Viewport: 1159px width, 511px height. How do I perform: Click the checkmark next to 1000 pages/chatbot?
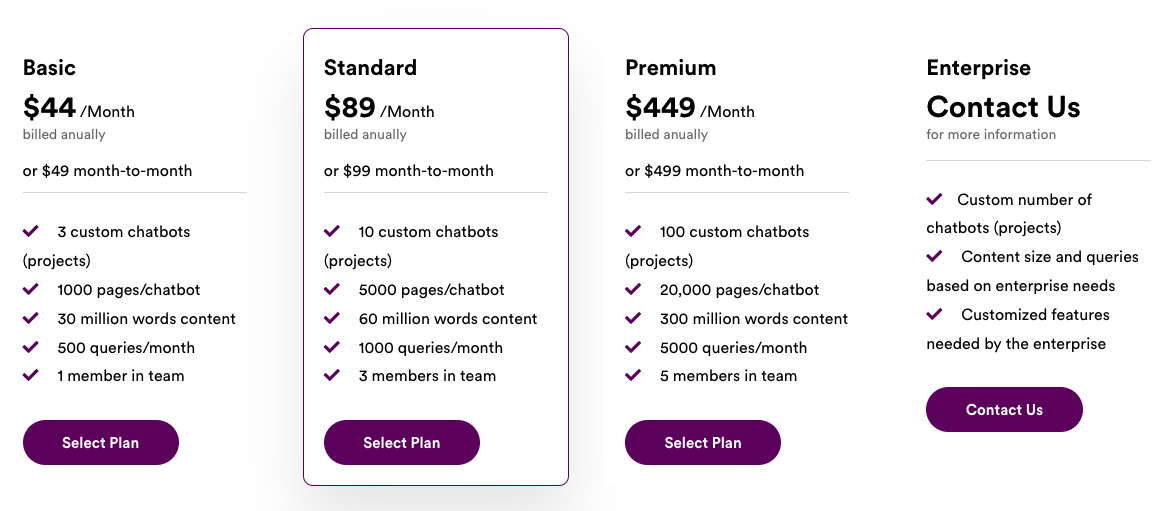coord(31,290)
